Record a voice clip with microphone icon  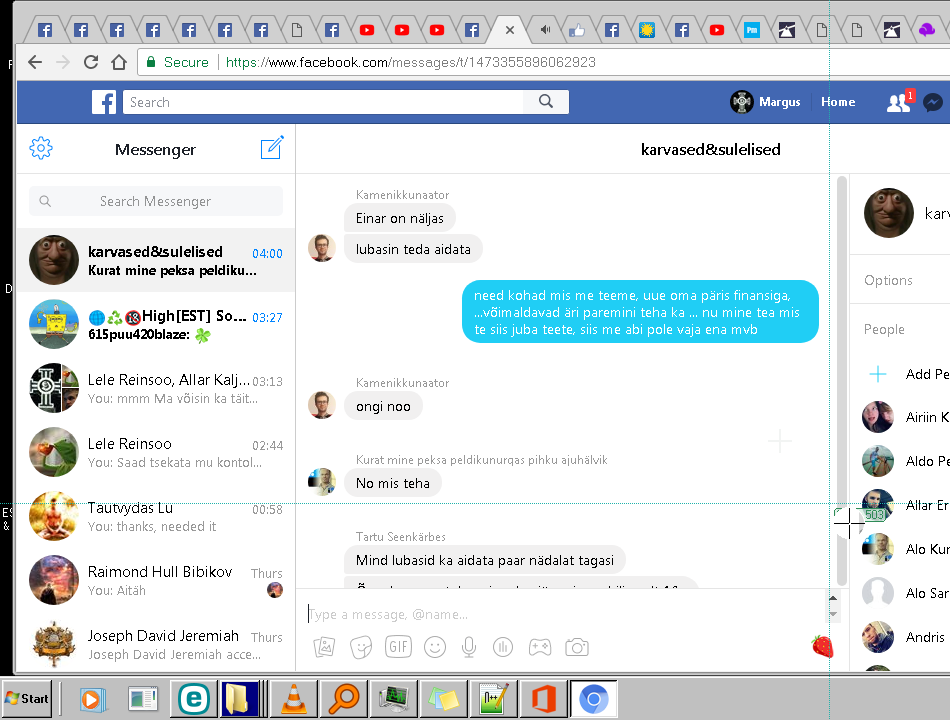(469, 647)
